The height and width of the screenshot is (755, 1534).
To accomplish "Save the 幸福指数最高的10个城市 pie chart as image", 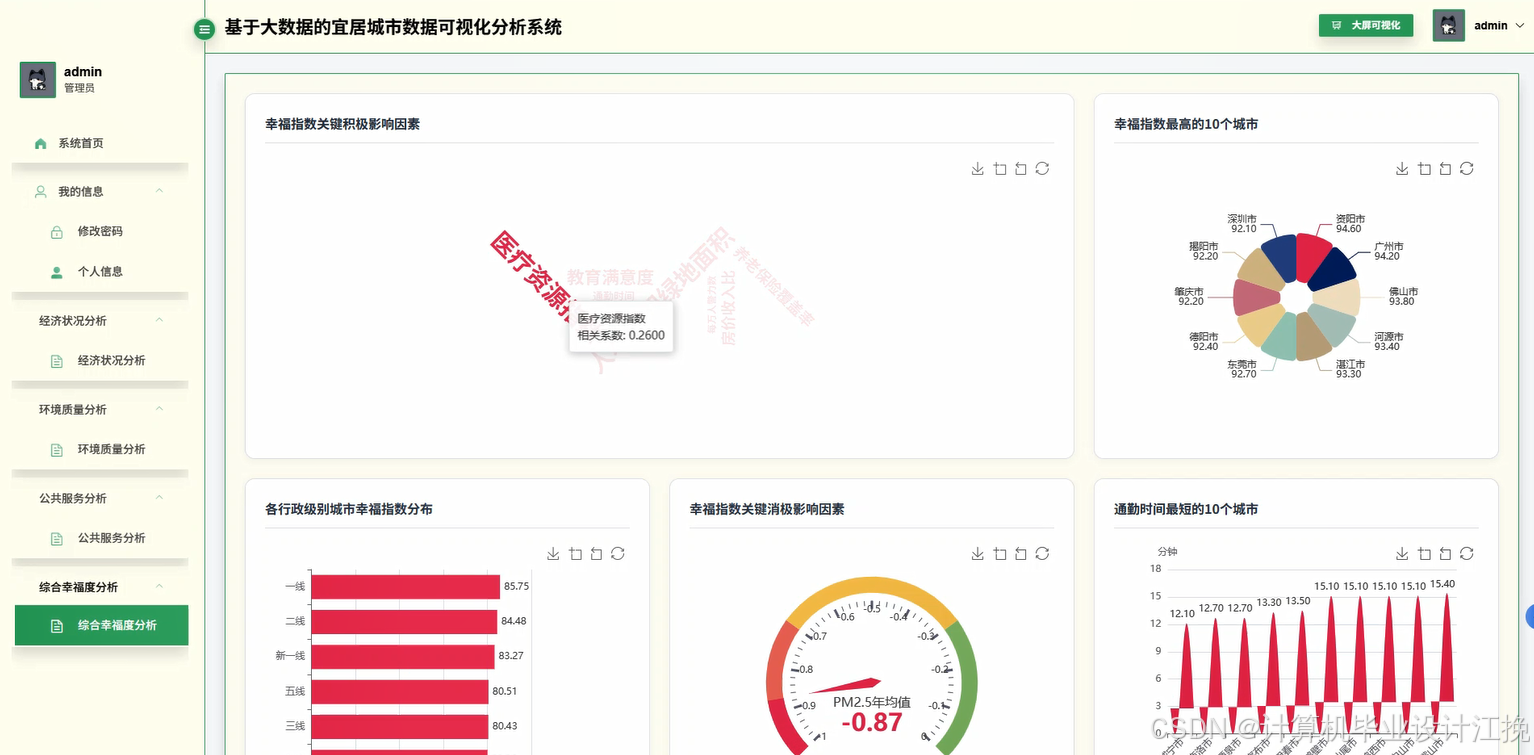I will click(1402, 169).
